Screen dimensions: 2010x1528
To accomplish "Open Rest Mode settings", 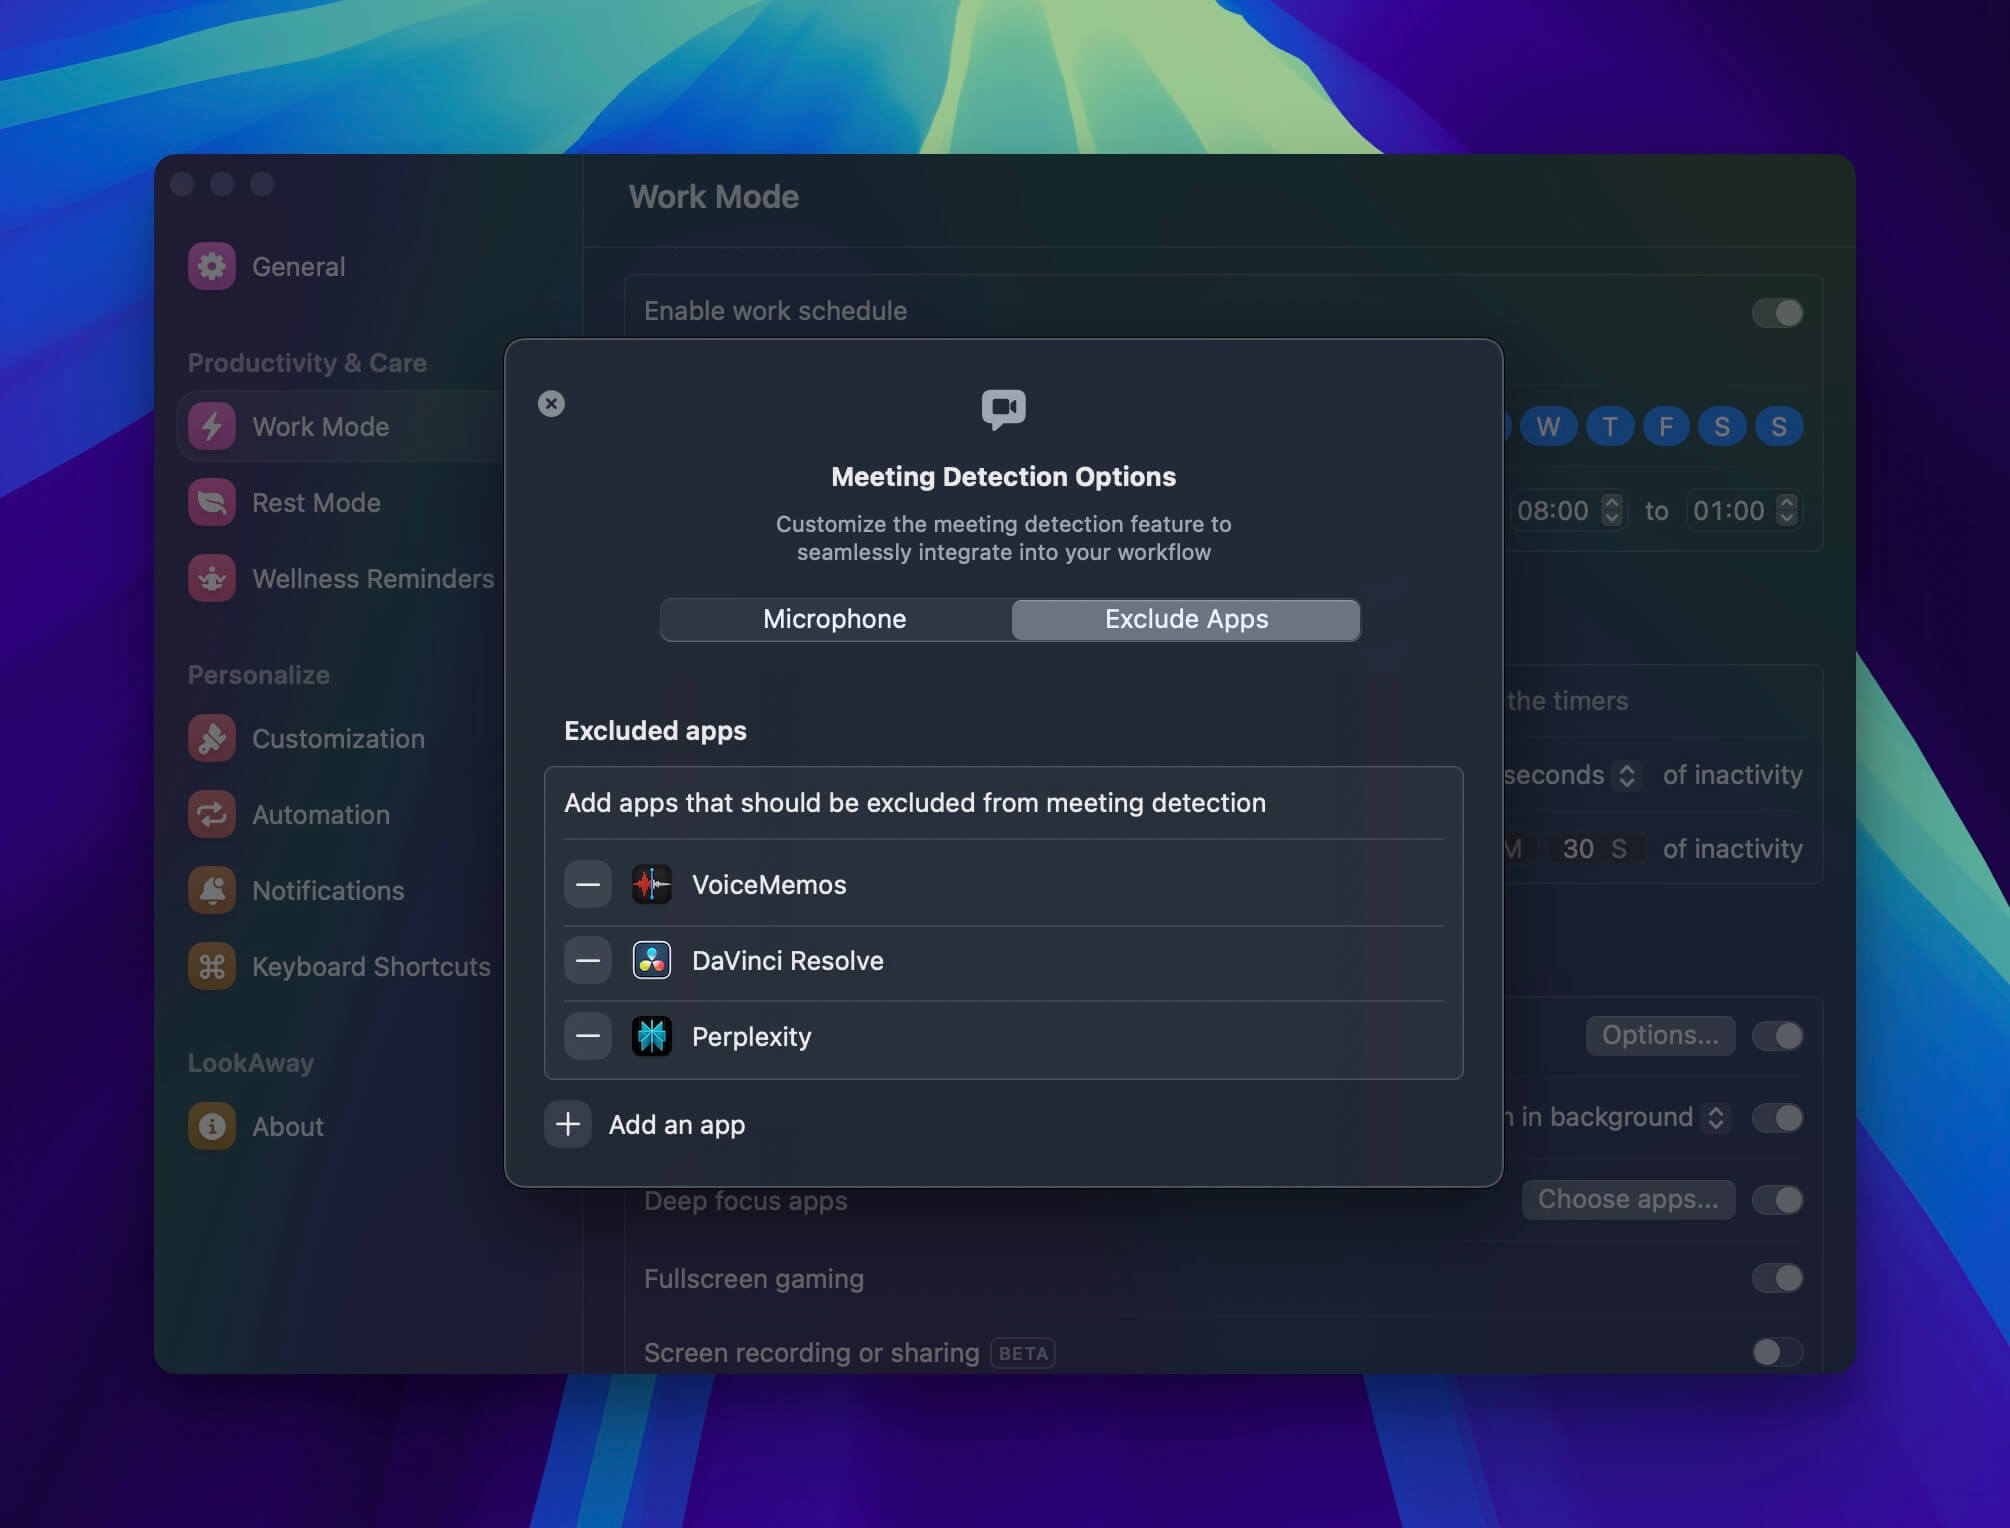I will 315,502.
